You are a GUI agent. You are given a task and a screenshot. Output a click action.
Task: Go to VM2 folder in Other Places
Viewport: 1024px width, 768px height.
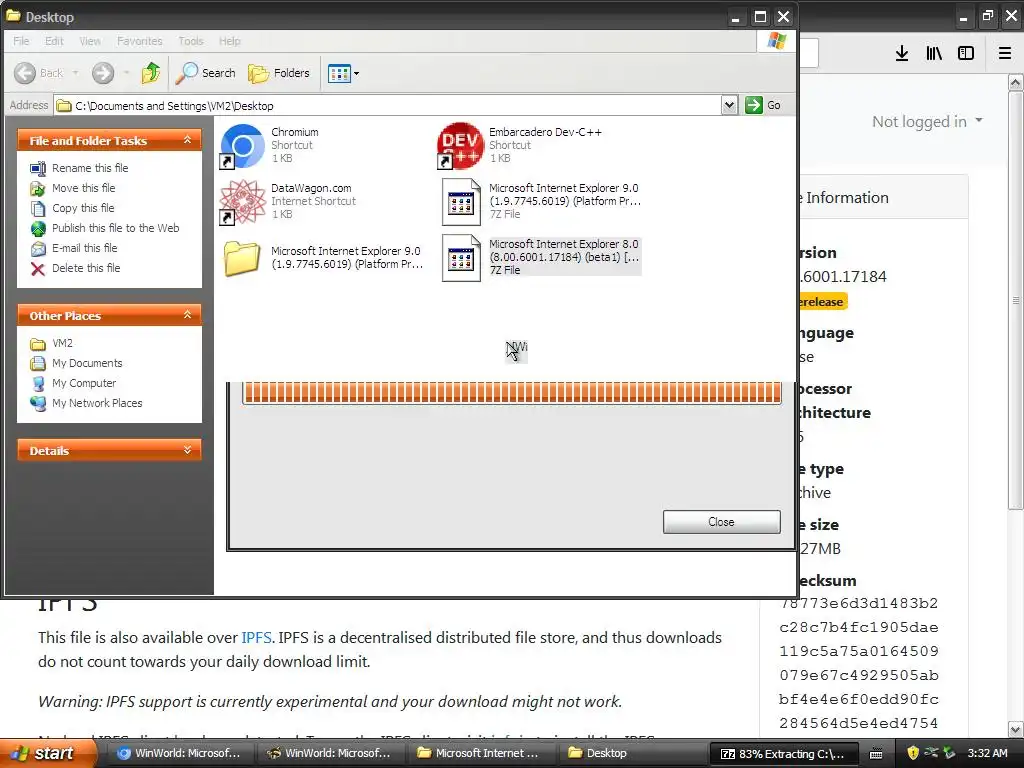pyautogui.click(x=62, y=343)
